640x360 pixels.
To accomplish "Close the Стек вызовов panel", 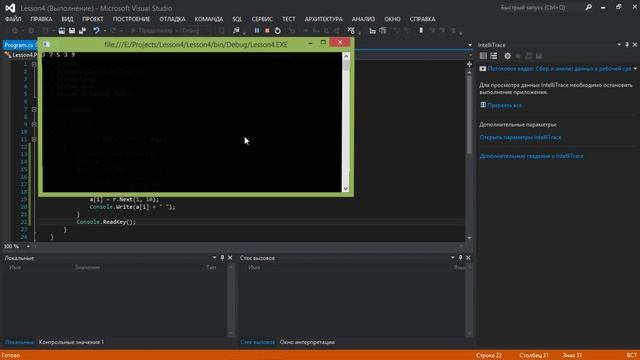I will click(x=468, y=258).
